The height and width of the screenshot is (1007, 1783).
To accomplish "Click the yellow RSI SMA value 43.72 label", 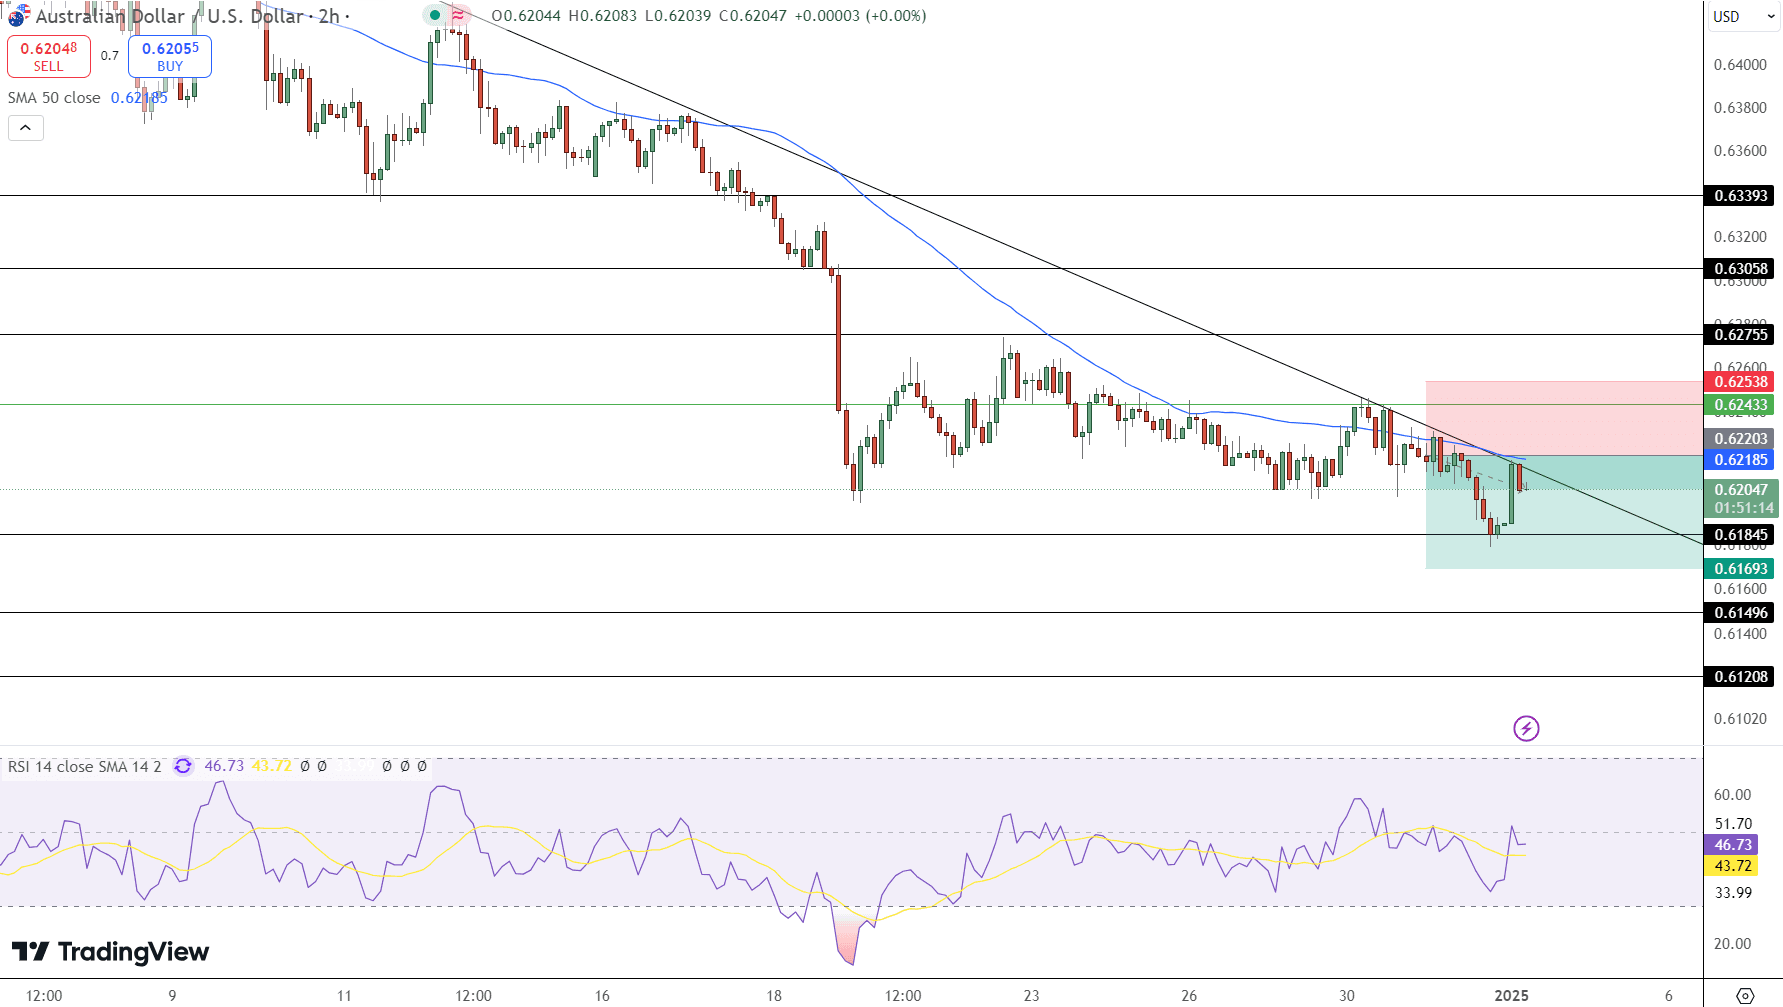I will [x=1733, y=866].
